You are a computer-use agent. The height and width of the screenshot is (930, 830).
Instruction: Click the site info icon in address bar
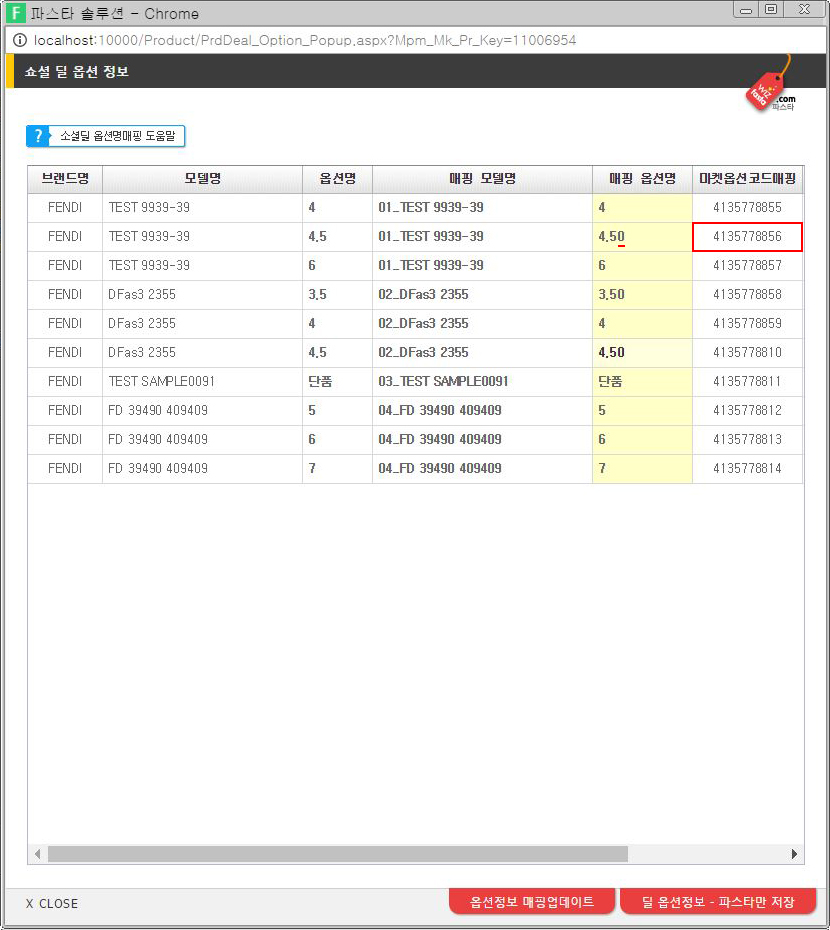pos(19,40)
